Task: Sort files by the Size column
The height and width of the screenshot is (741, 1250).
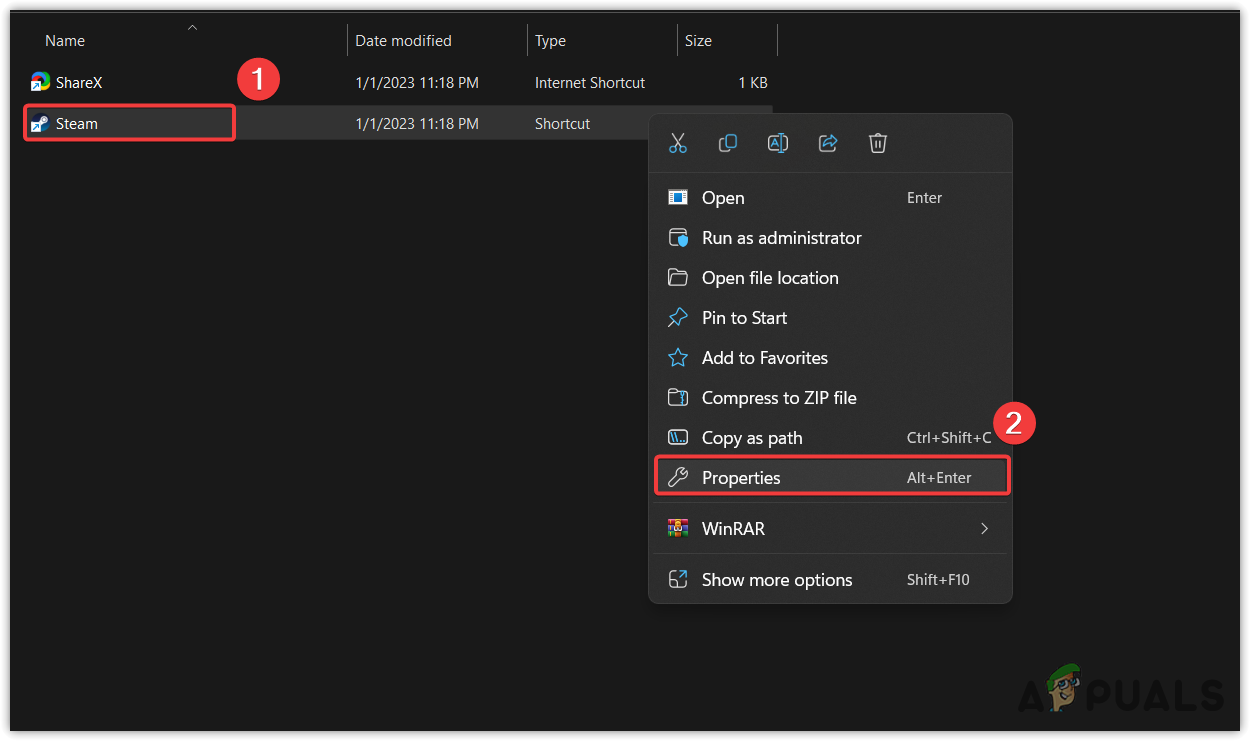Action: coord(698,41)
